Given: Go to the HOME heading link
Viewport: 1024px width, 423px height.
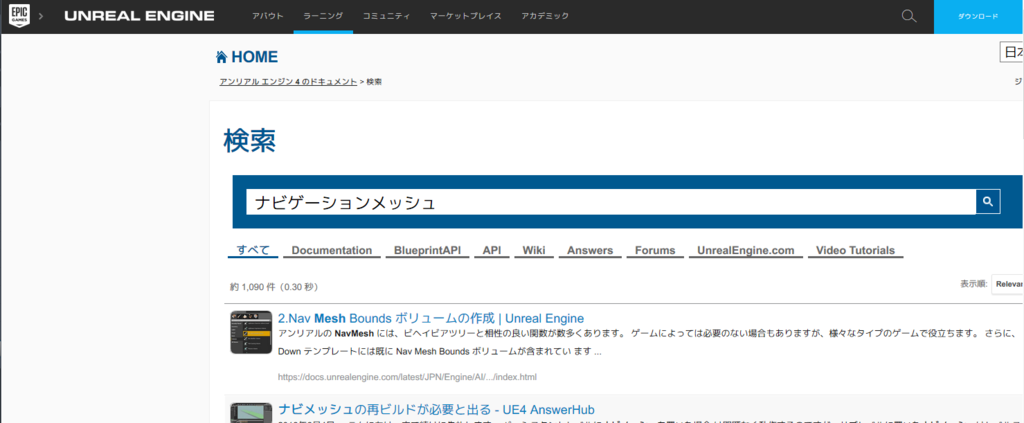Looking at the screenshot, I should point(254,57).
